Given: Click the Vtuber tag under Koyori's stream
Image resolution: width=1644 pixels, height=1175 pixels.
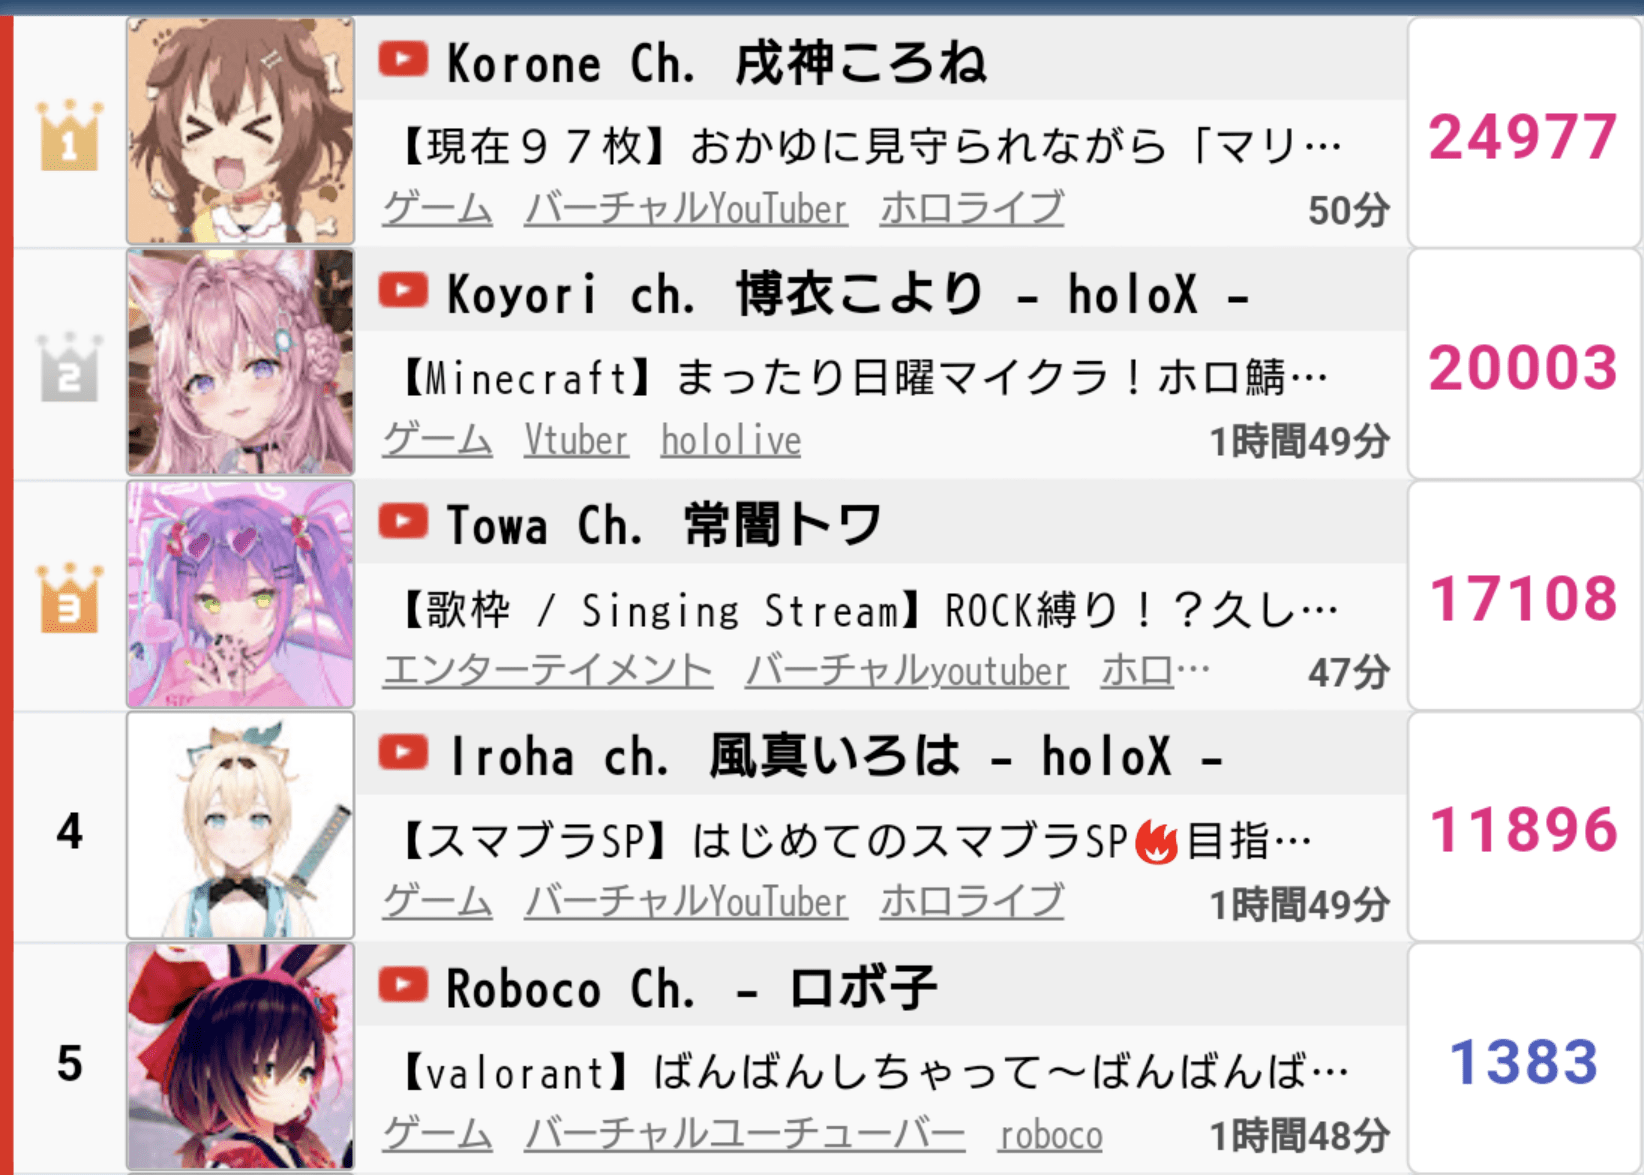Looking at the screenshot, I should point(577,440).
